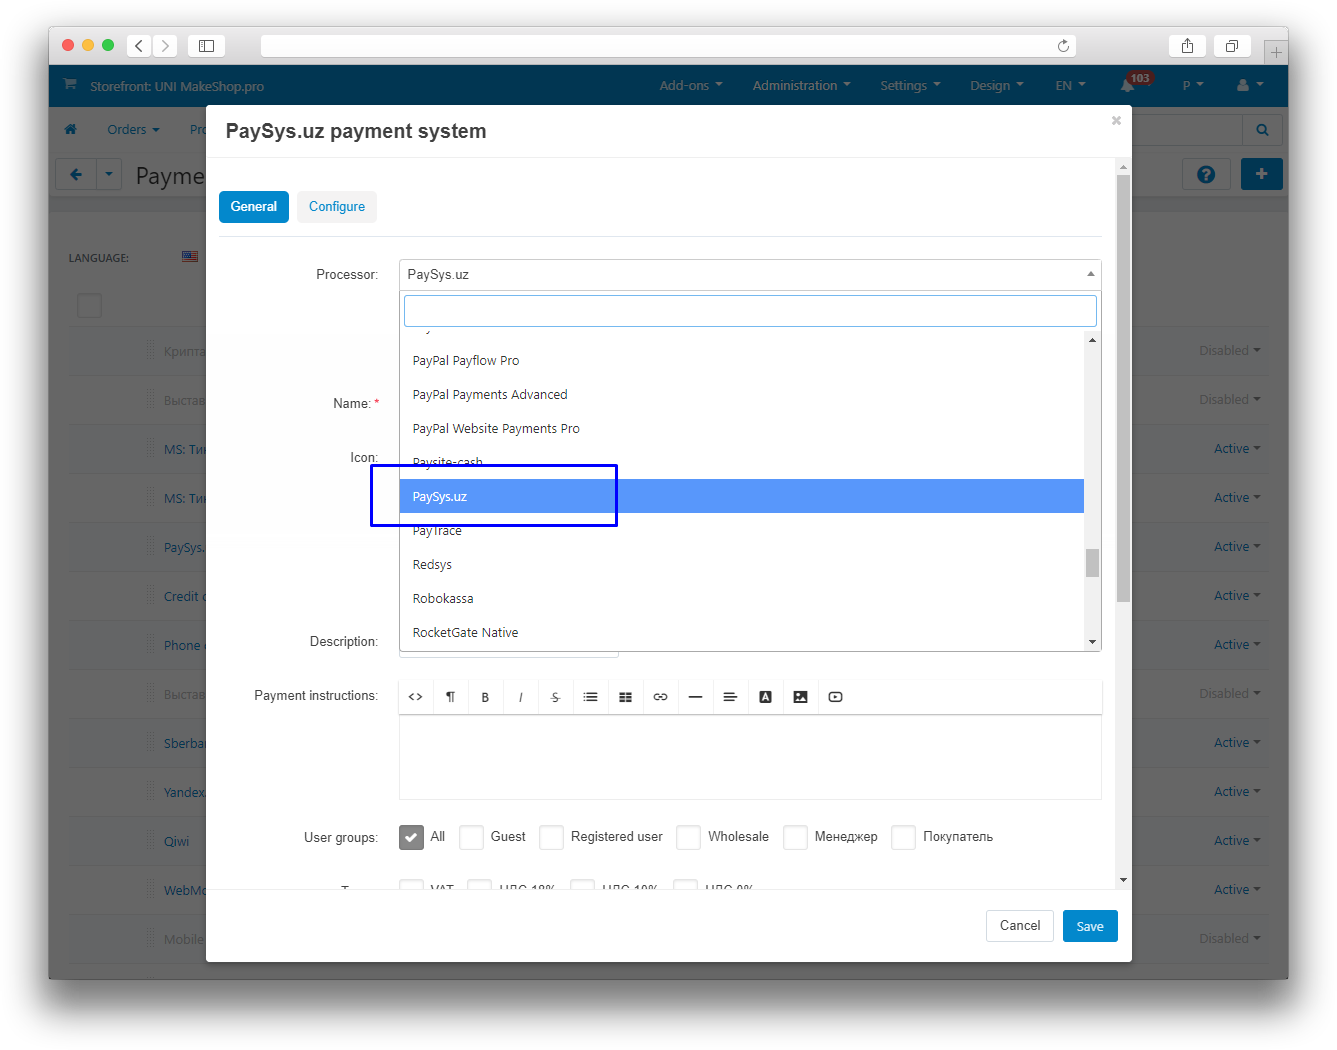Screen dimensions: 1337x1050
Task: Check the Wholesale user group
Action: coord(688,837)
